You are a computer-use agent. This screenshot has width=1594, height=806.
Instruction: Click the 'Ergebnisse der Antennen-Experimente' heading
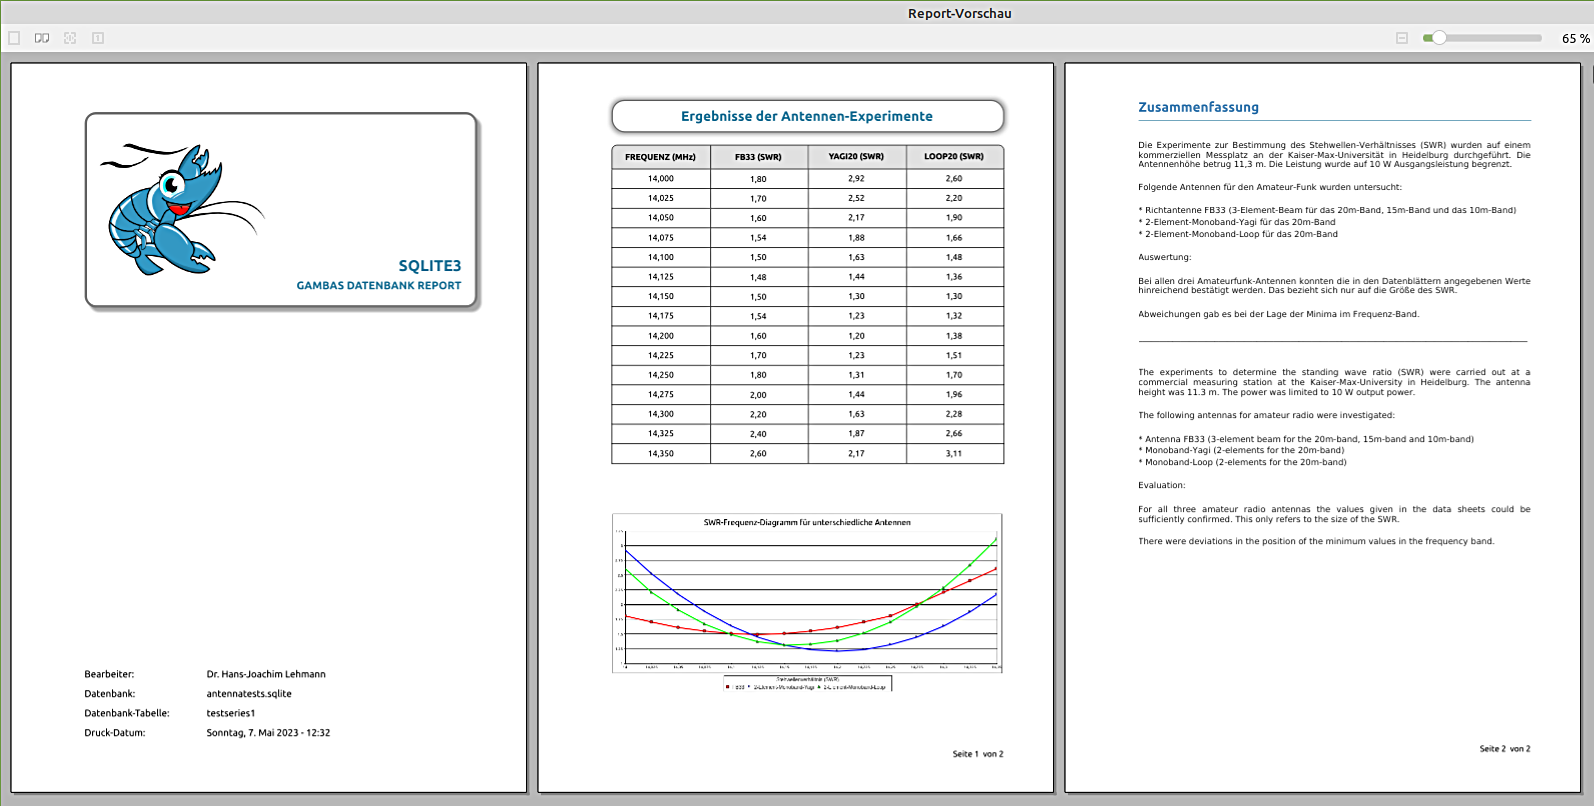(x=807, y=116)
